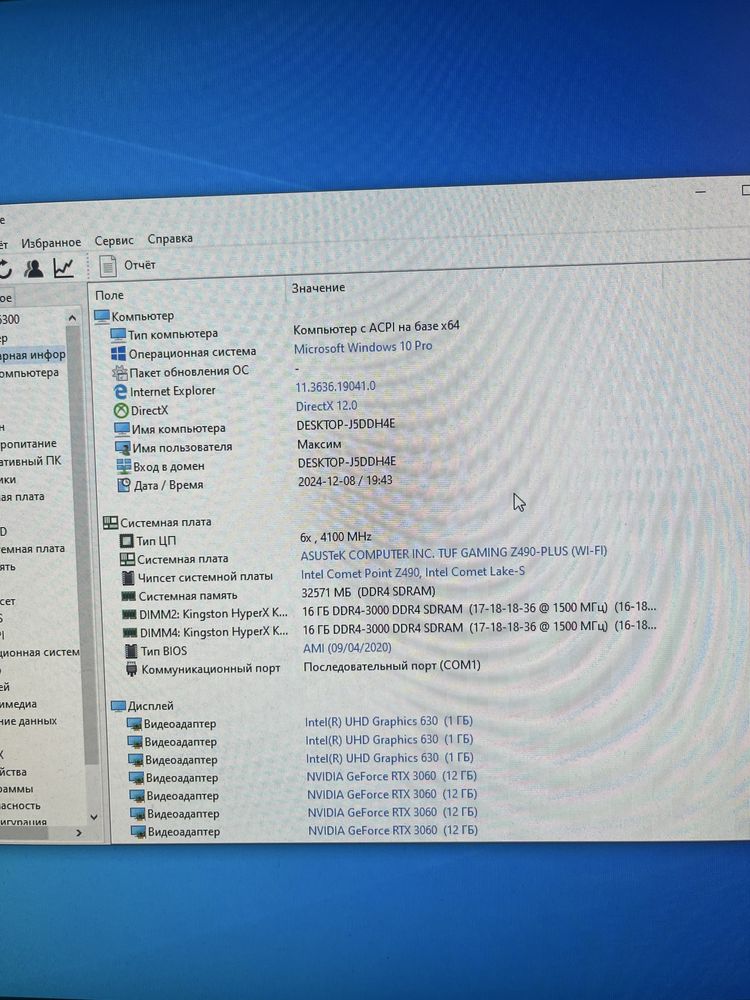Click the Дата / Время icon
This screenshot has width=750, height=1000.
coord(124,485)
